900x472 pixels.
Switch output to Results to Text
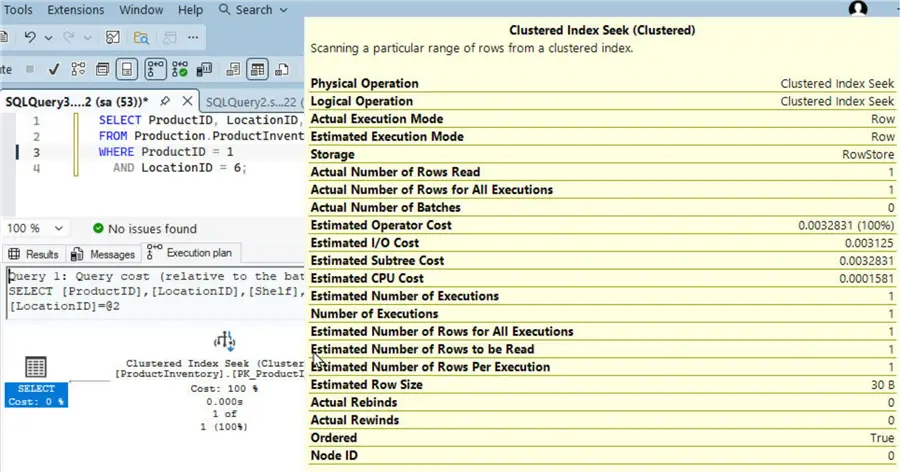click(233, 69)
